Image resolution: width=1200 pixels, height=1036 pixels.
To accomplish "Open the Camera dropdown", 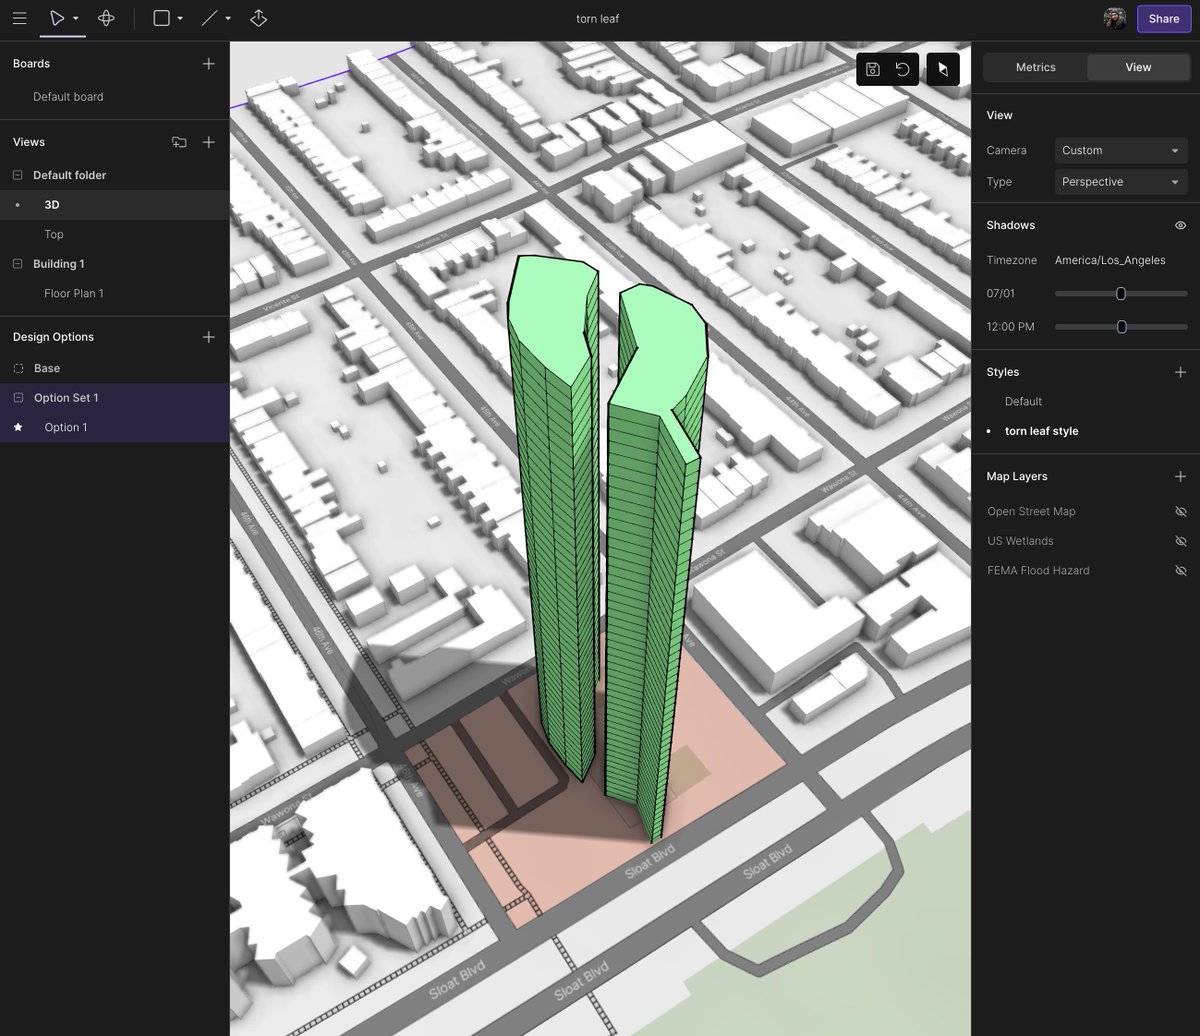I will tap(1121, 150).
